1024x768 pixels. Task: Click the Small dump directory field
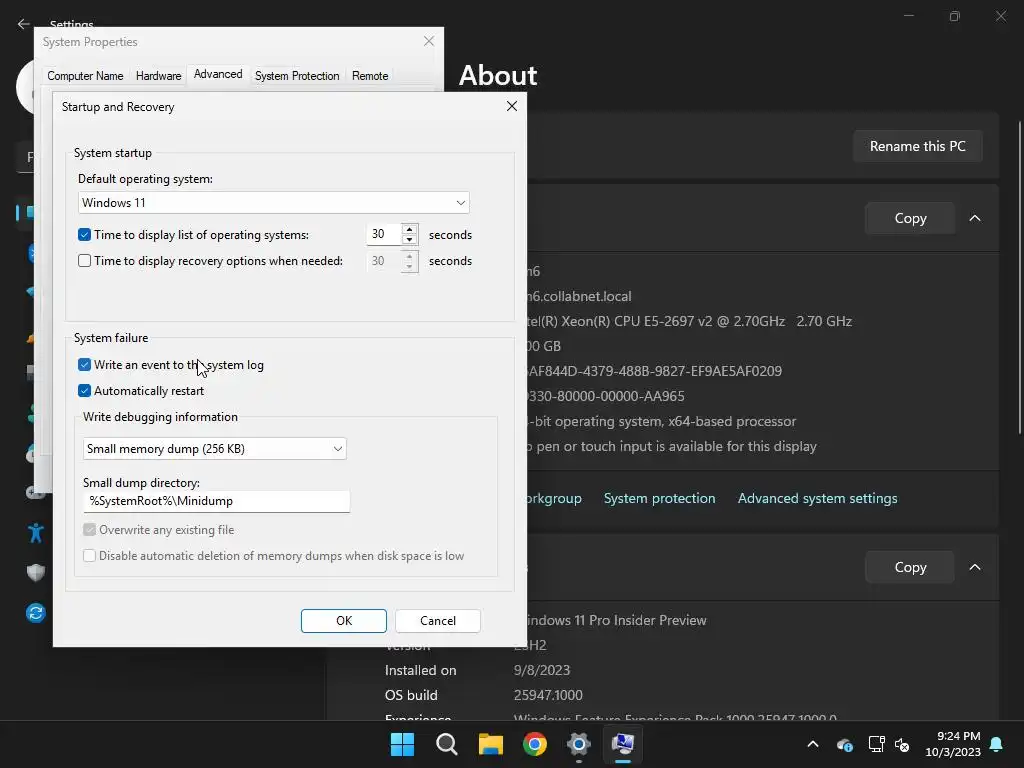(x=216, y=501)
